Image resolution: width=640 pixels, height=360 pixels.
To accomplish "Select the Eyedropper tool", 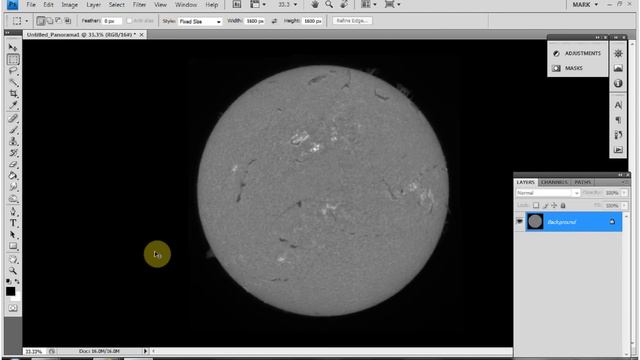I will 13,106.
